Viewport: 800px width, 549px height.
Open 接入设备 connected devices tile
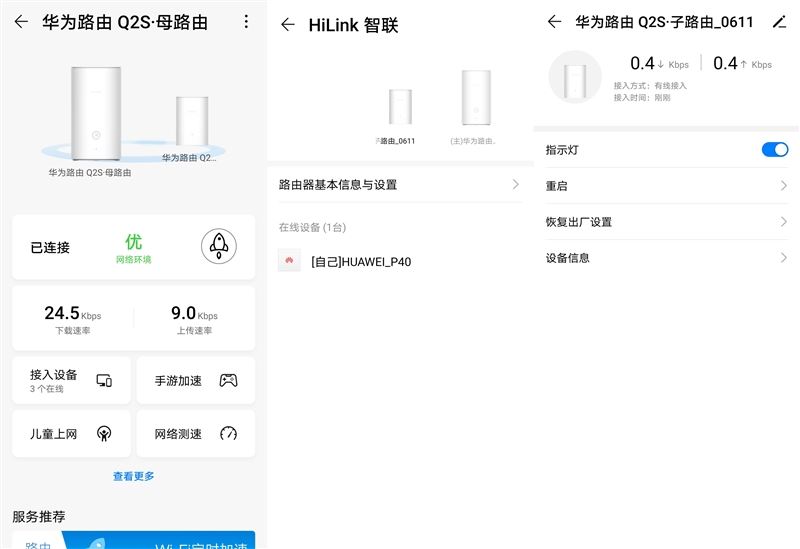coord(71,380)
